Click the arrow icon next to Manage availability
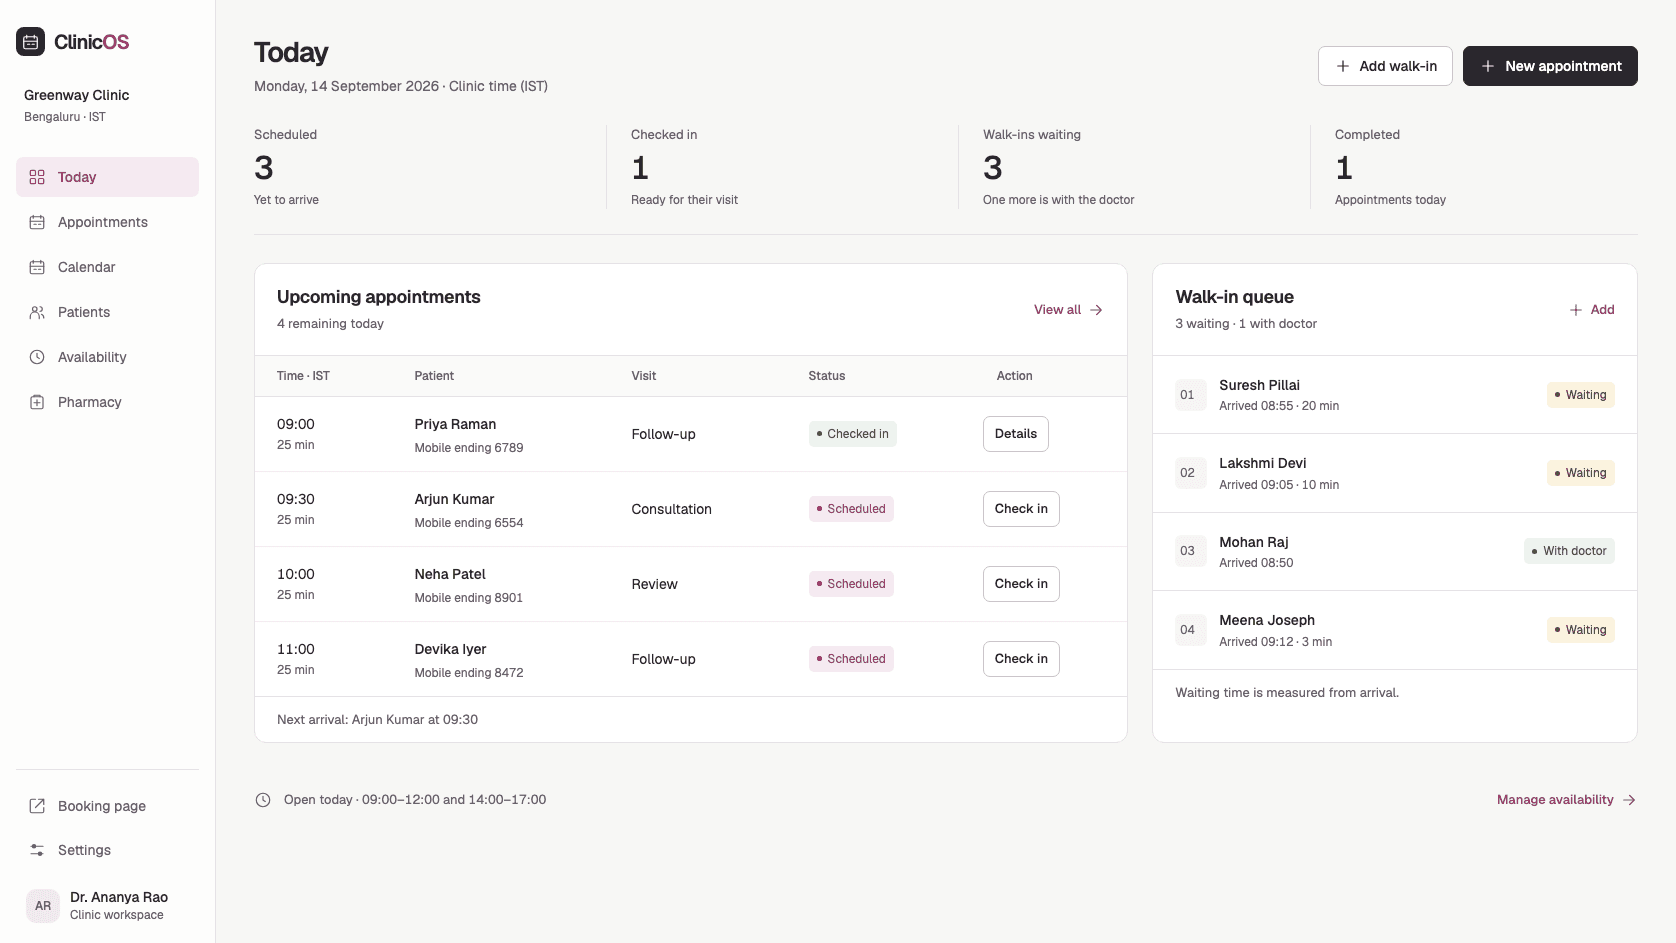 [x=1629, y=800]
